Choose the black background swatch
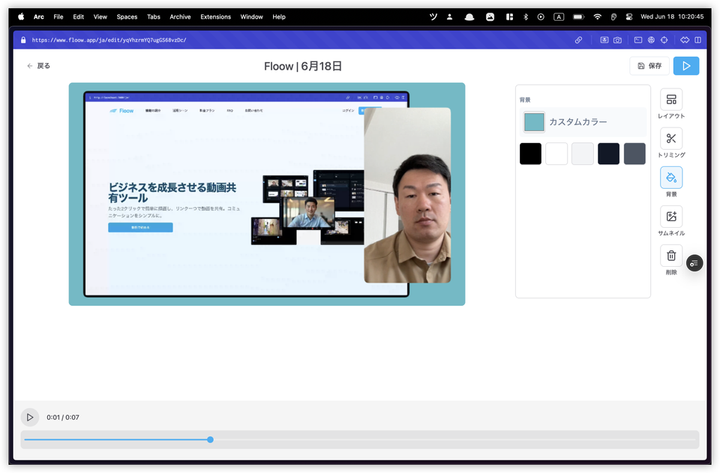This screenshot has width=720, height=473. [x=531, y=154]
